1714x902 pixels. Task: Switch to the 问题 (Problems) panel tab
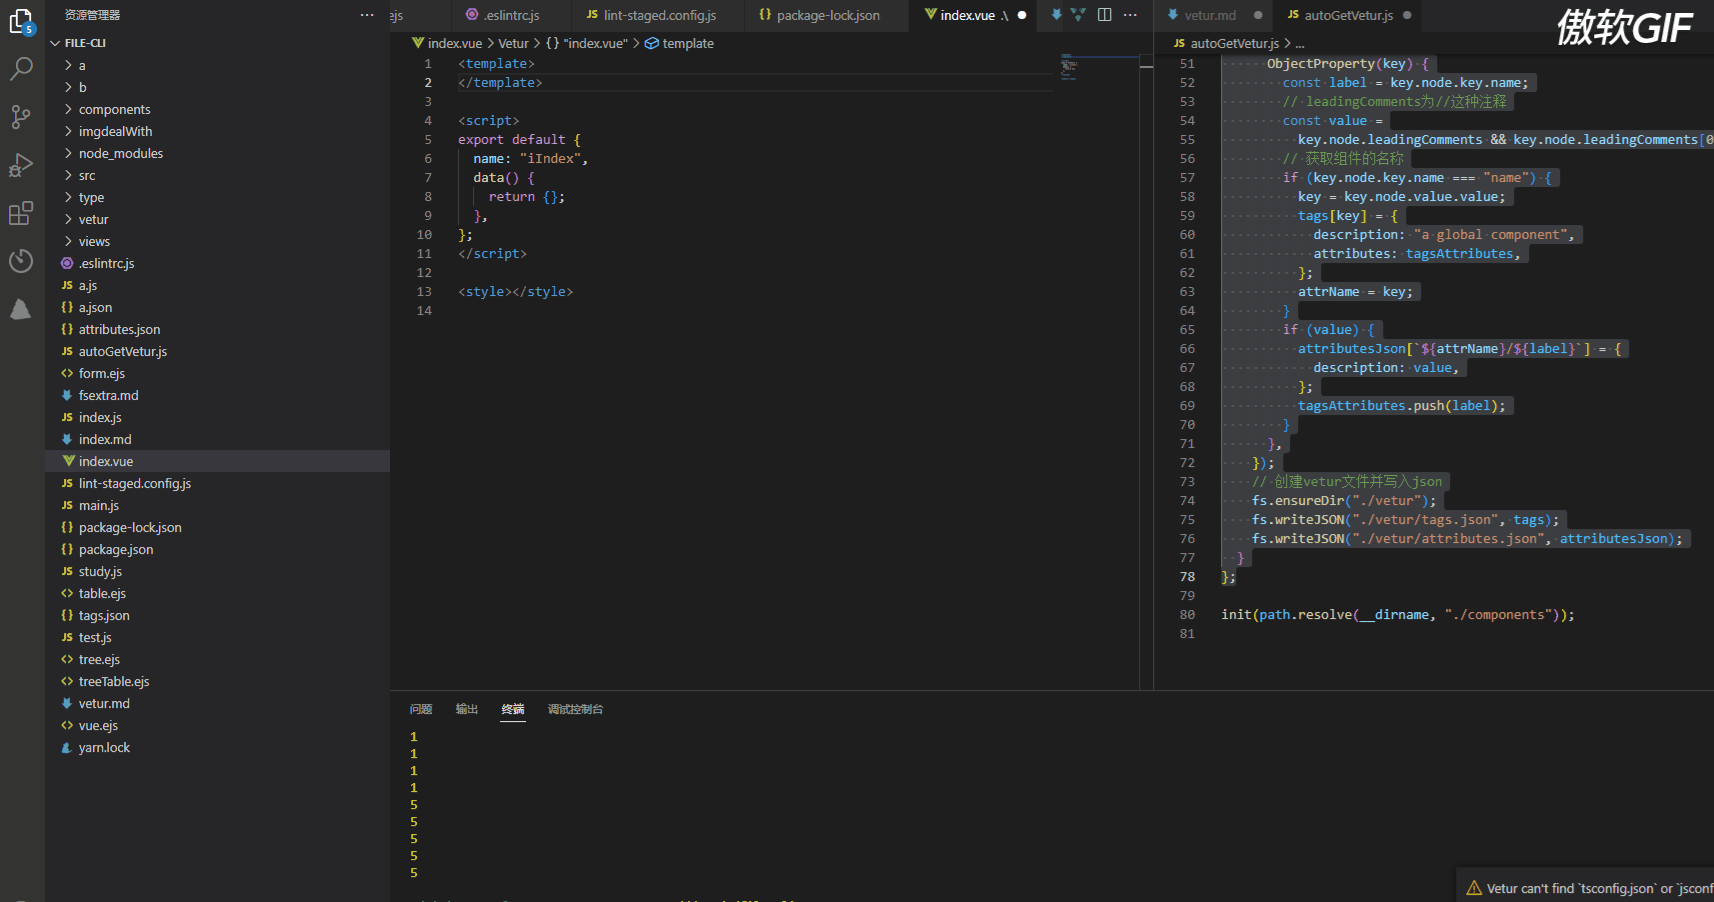click(x=421, y=709)
